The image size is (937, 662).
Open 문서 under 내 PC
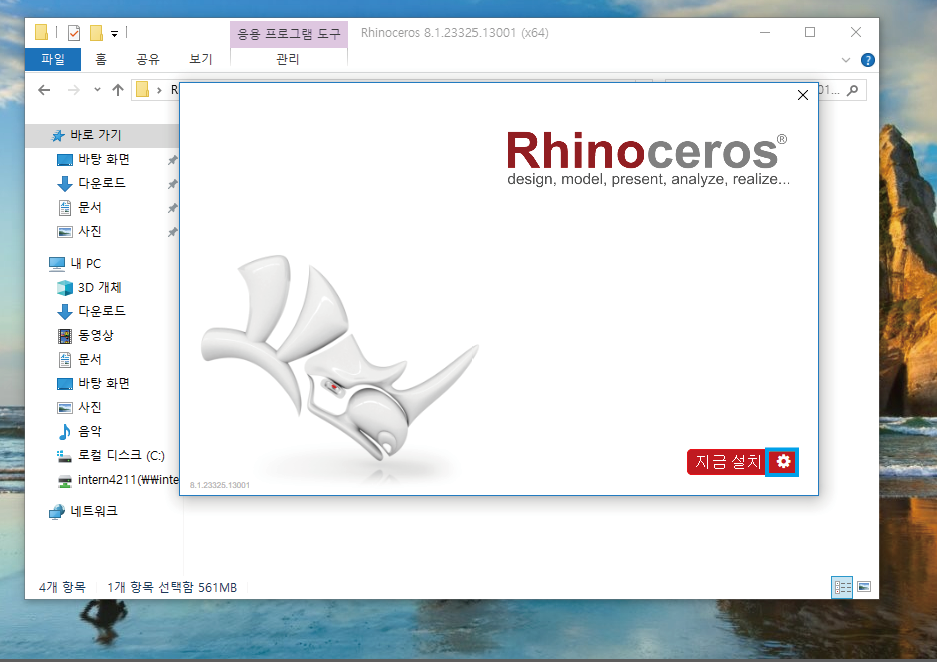click(90, 359)
